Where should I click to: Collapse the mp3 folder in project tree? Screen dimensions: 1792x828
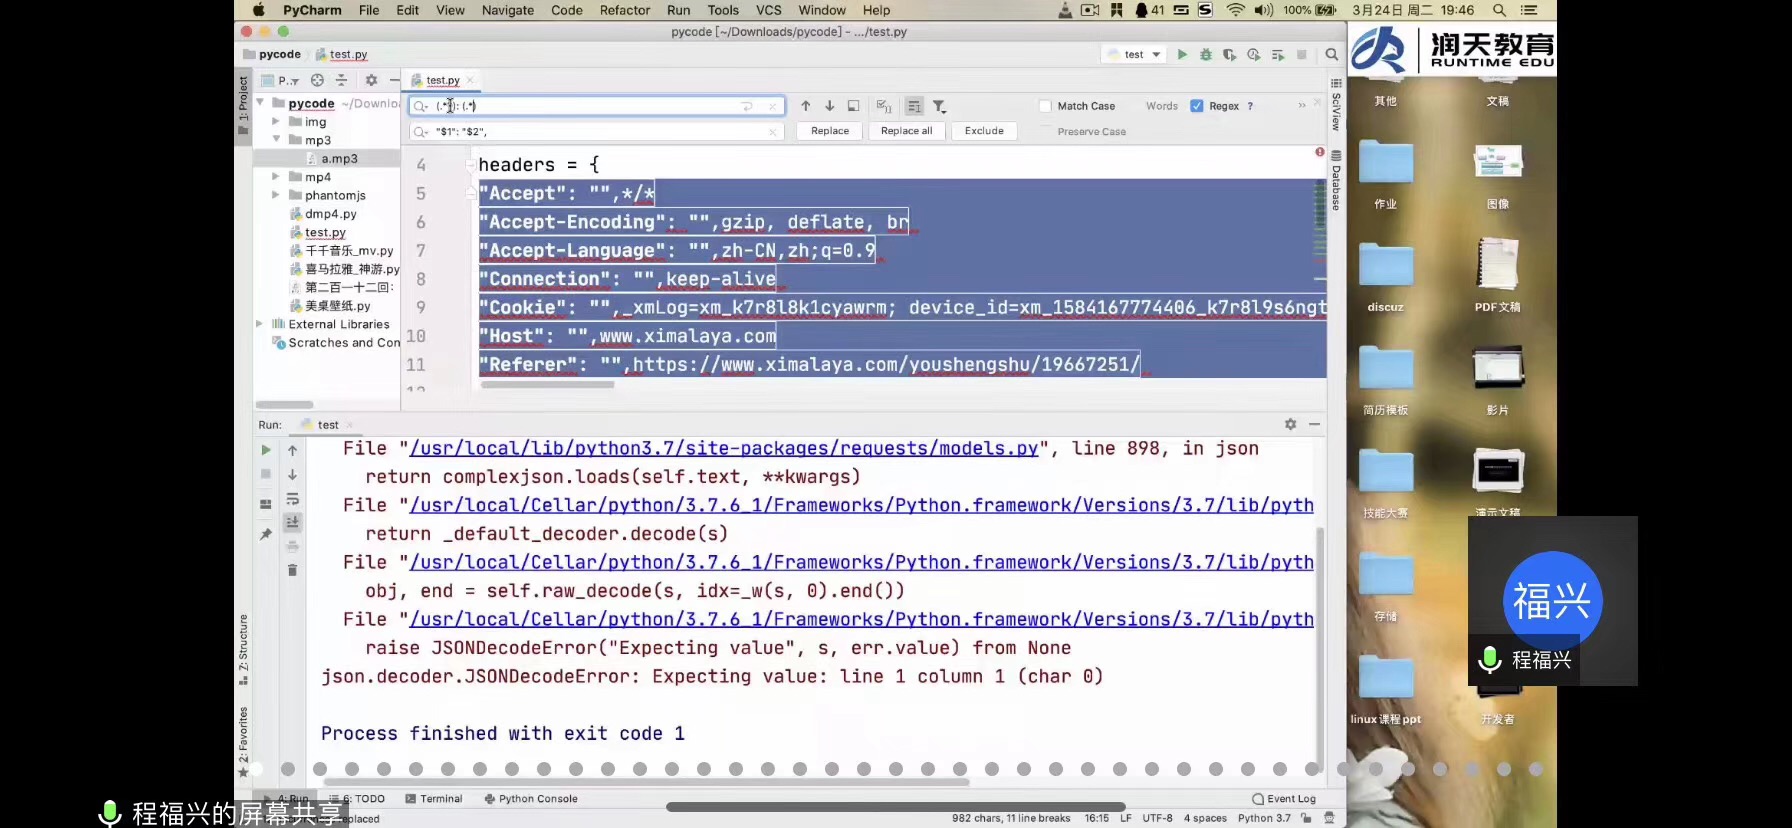[x=276, y=140]
